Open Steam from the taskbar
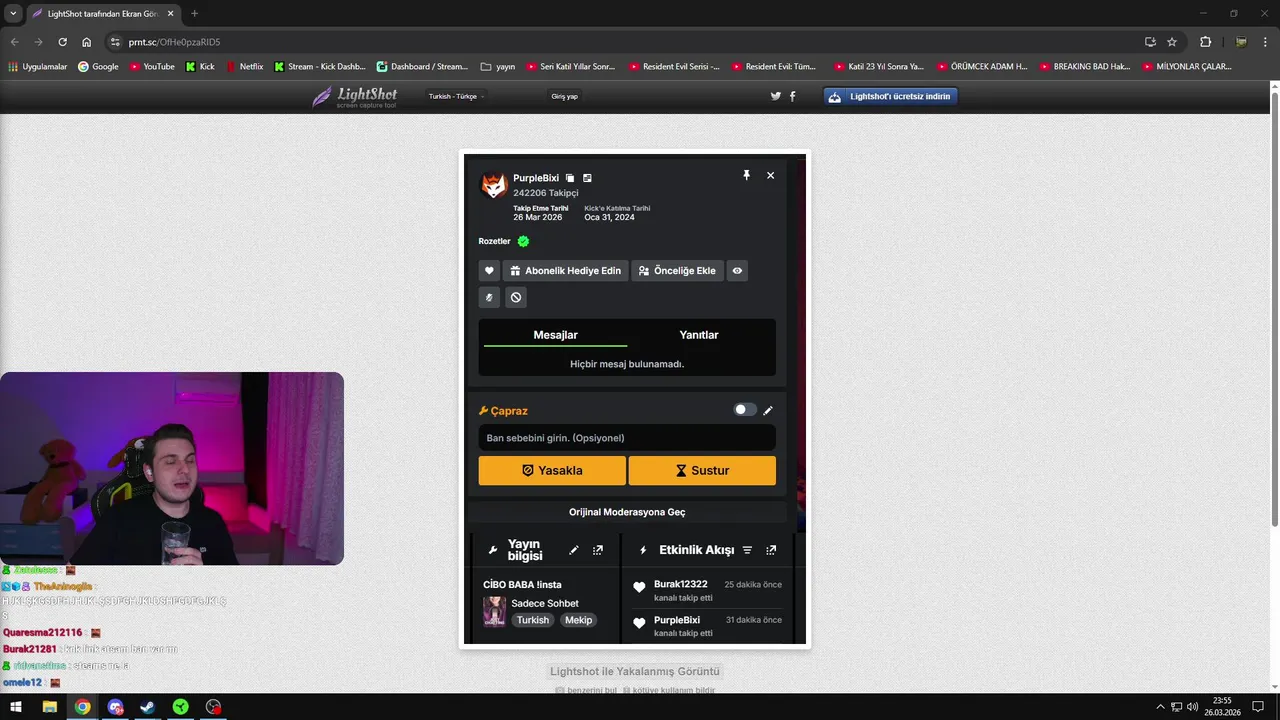The width and height of the screenshot is (1280, 720). pos(147,706)
